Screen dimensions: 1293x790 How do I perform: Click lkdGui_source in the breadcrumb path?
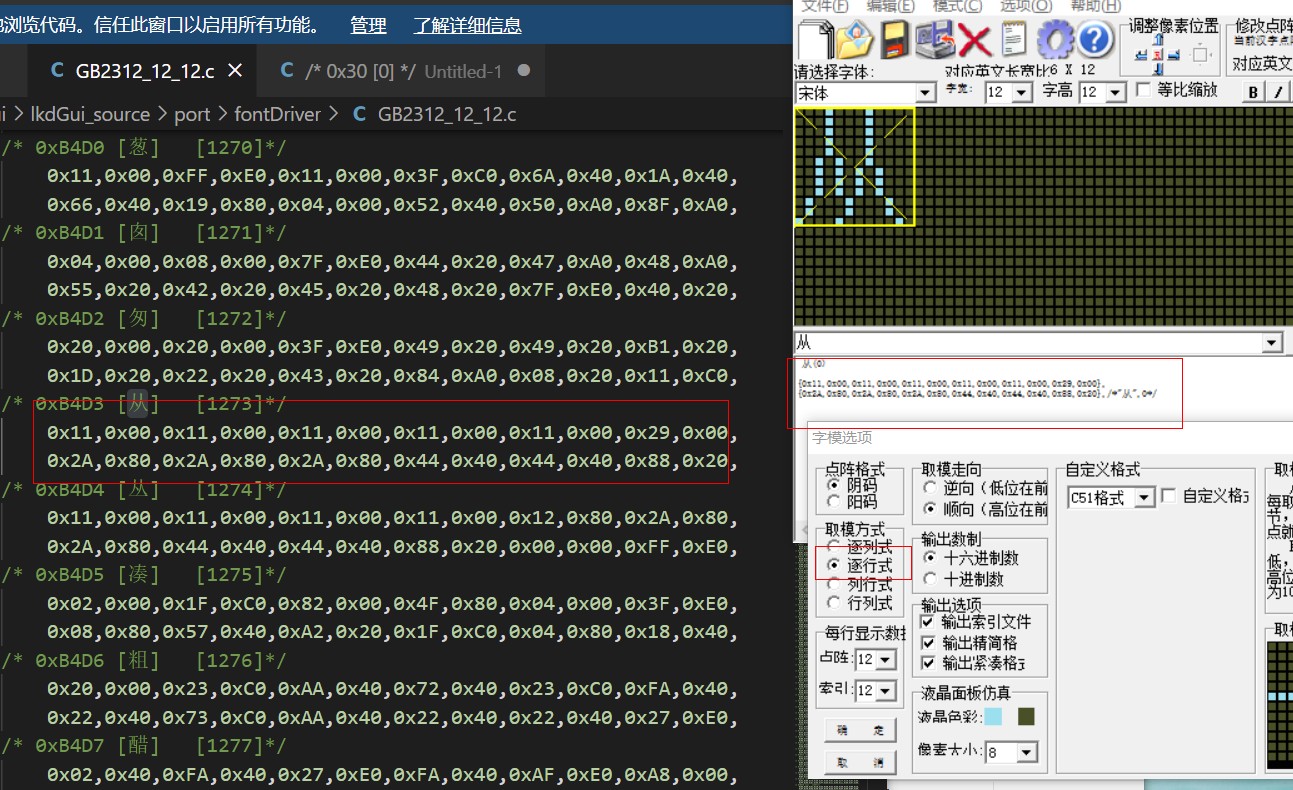tap(90, 114)
